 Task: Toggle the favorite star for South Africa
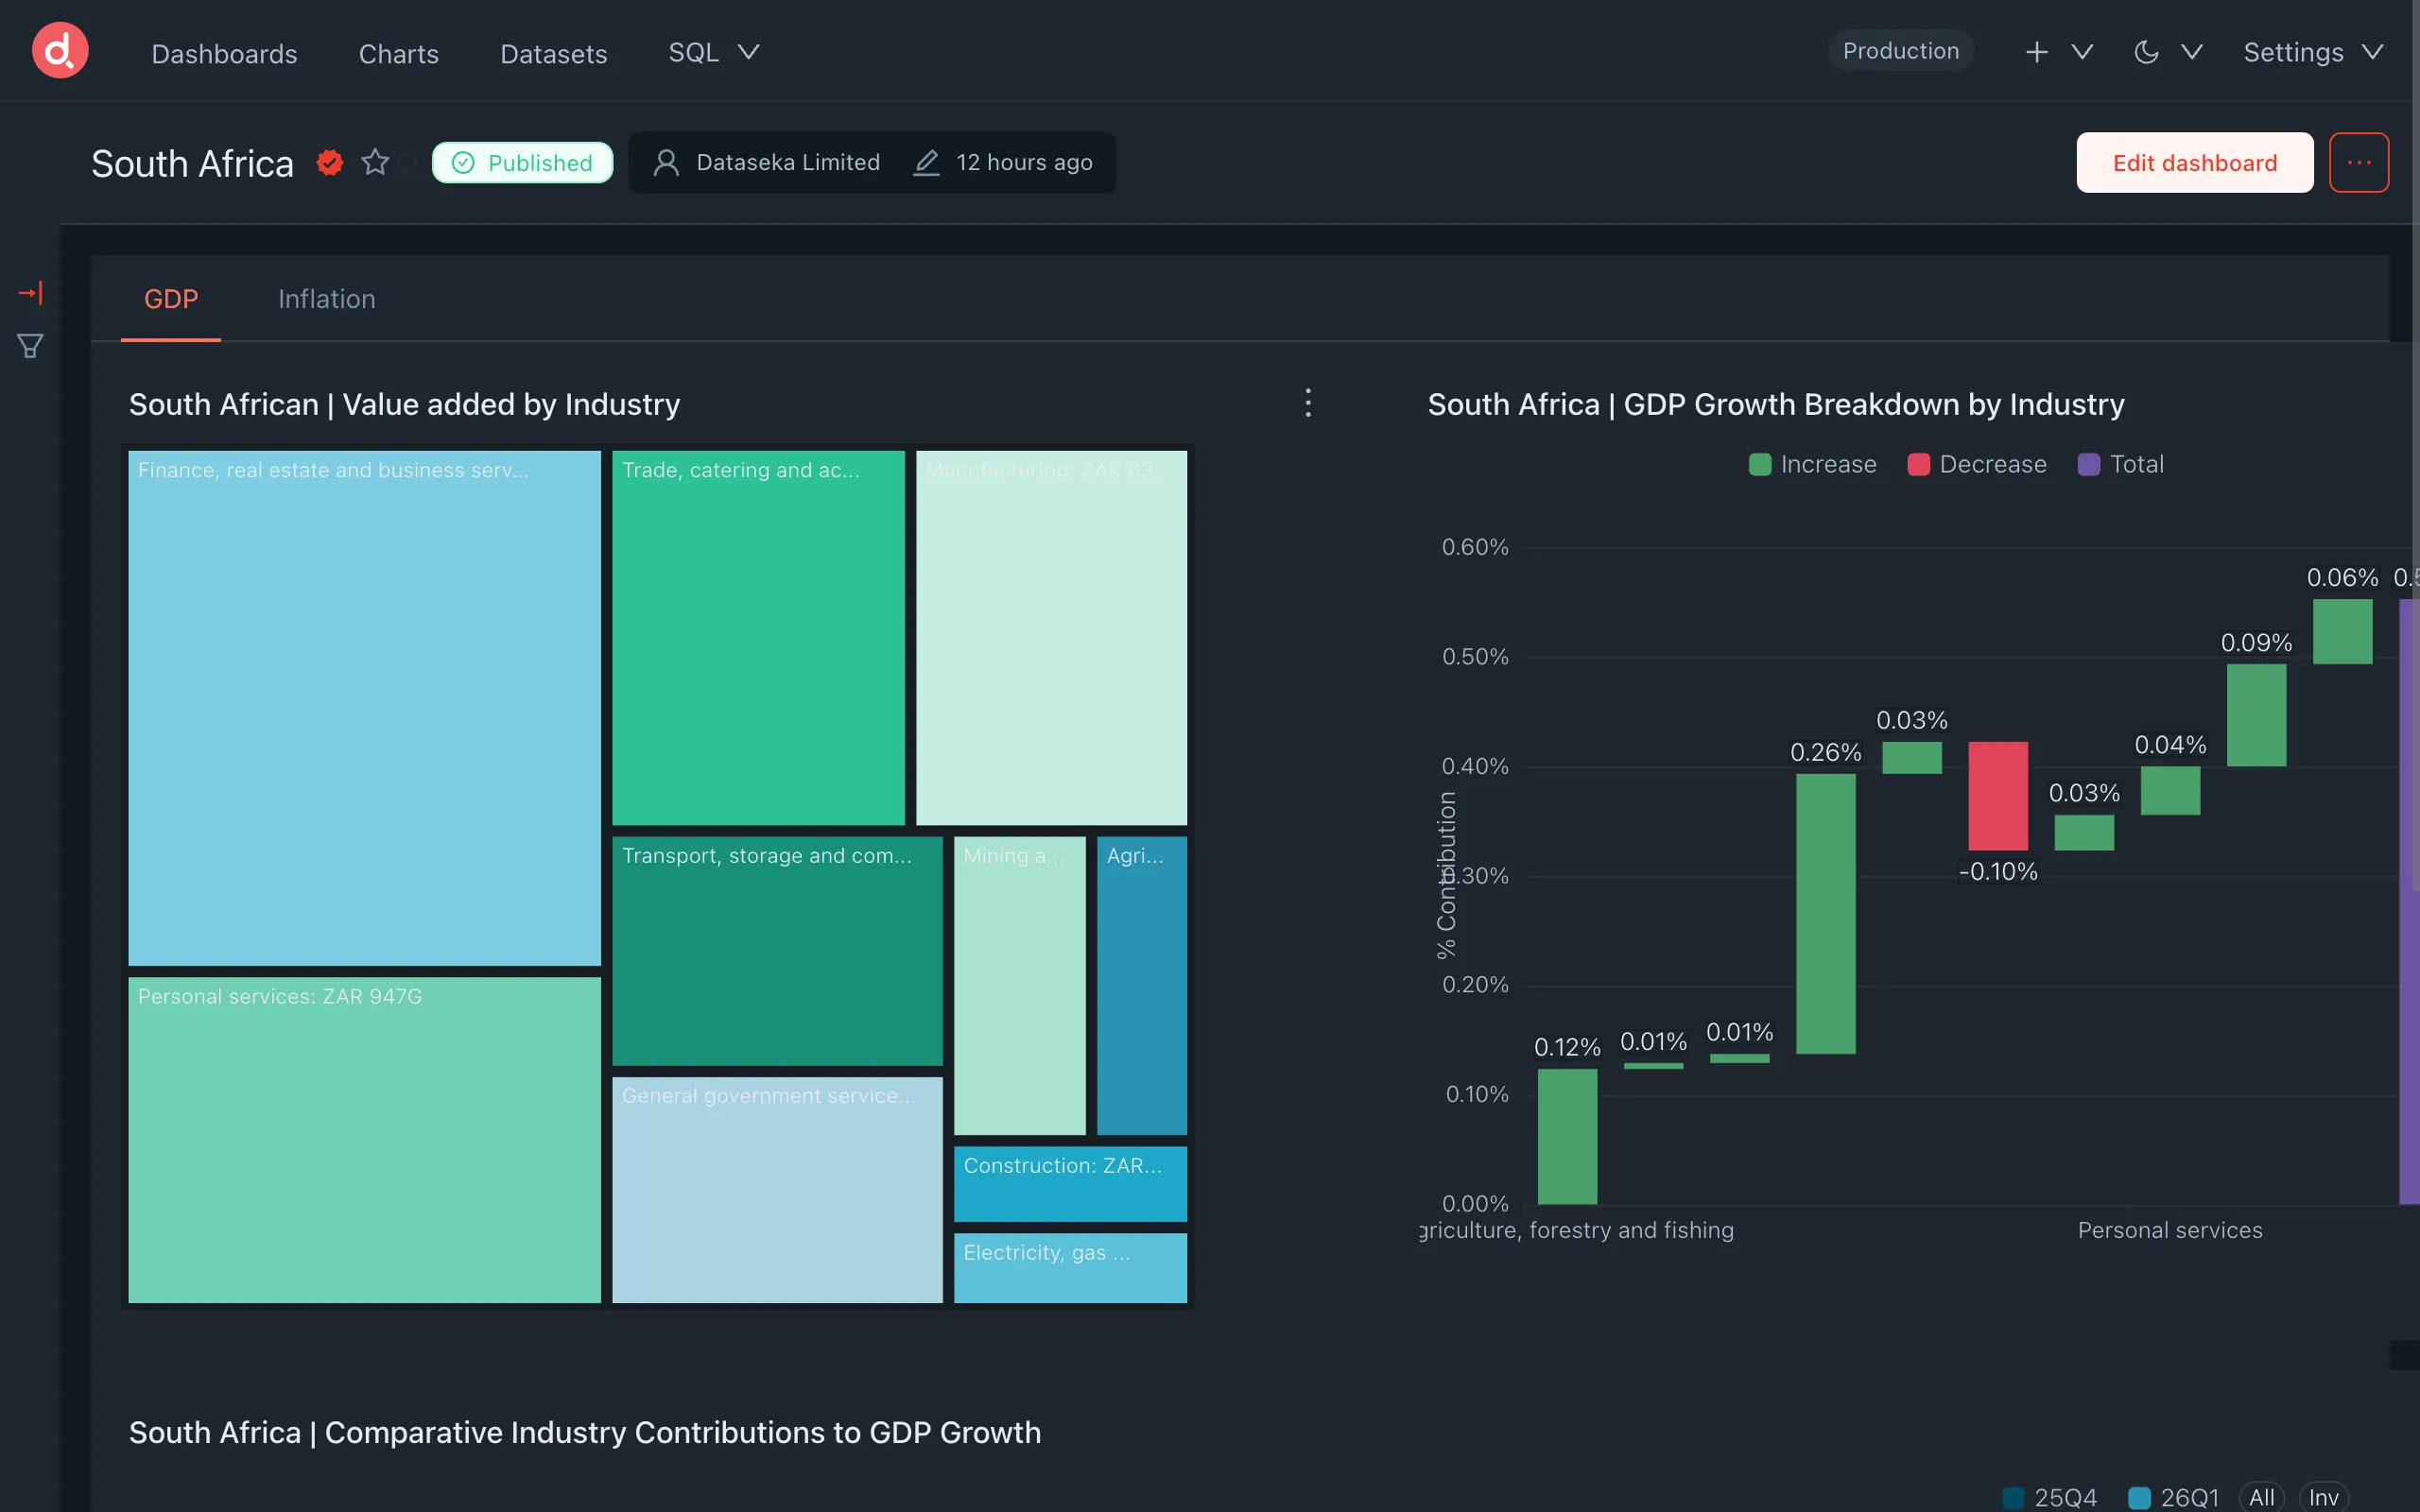375,162
